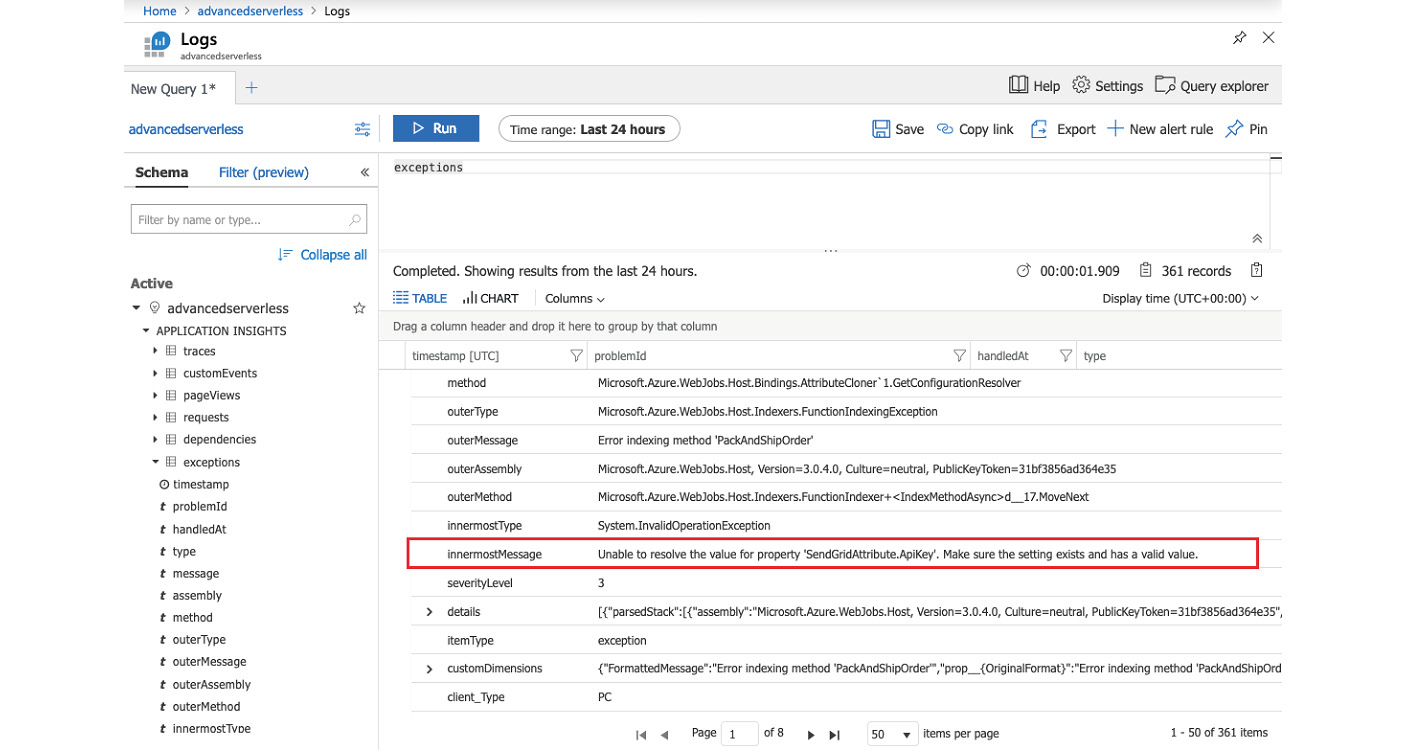
Task: Pin the Logs blade with pushpin icon
Action: click(x=1239, y=38)
